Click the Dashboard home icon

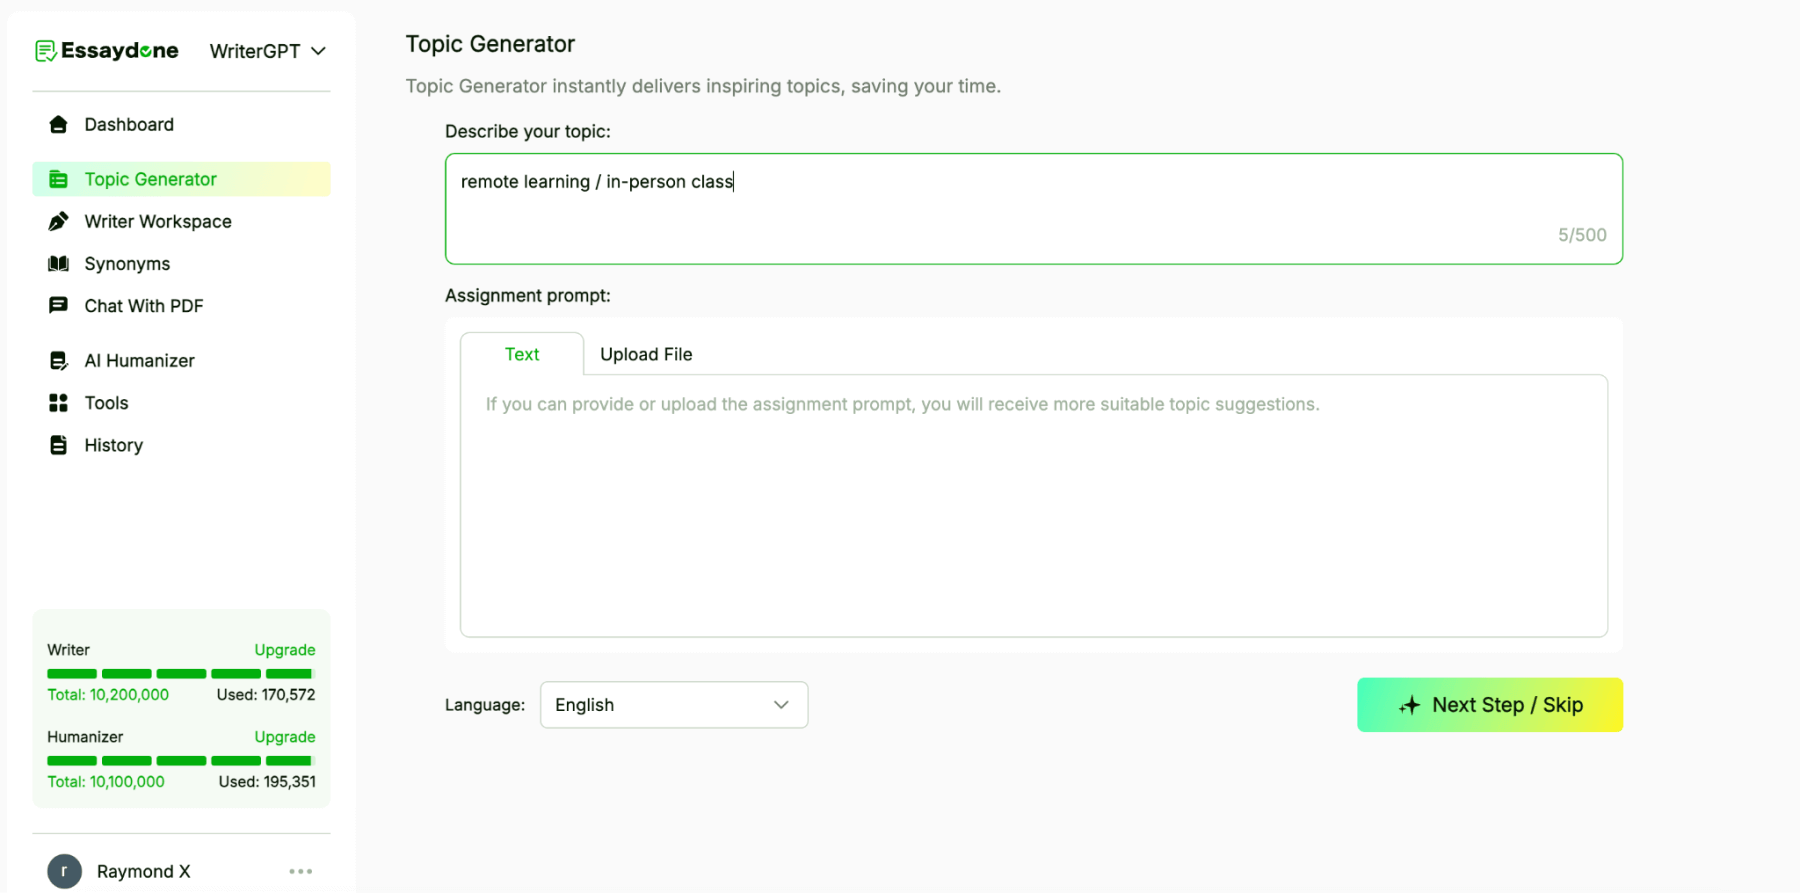[x=58, y=124]
